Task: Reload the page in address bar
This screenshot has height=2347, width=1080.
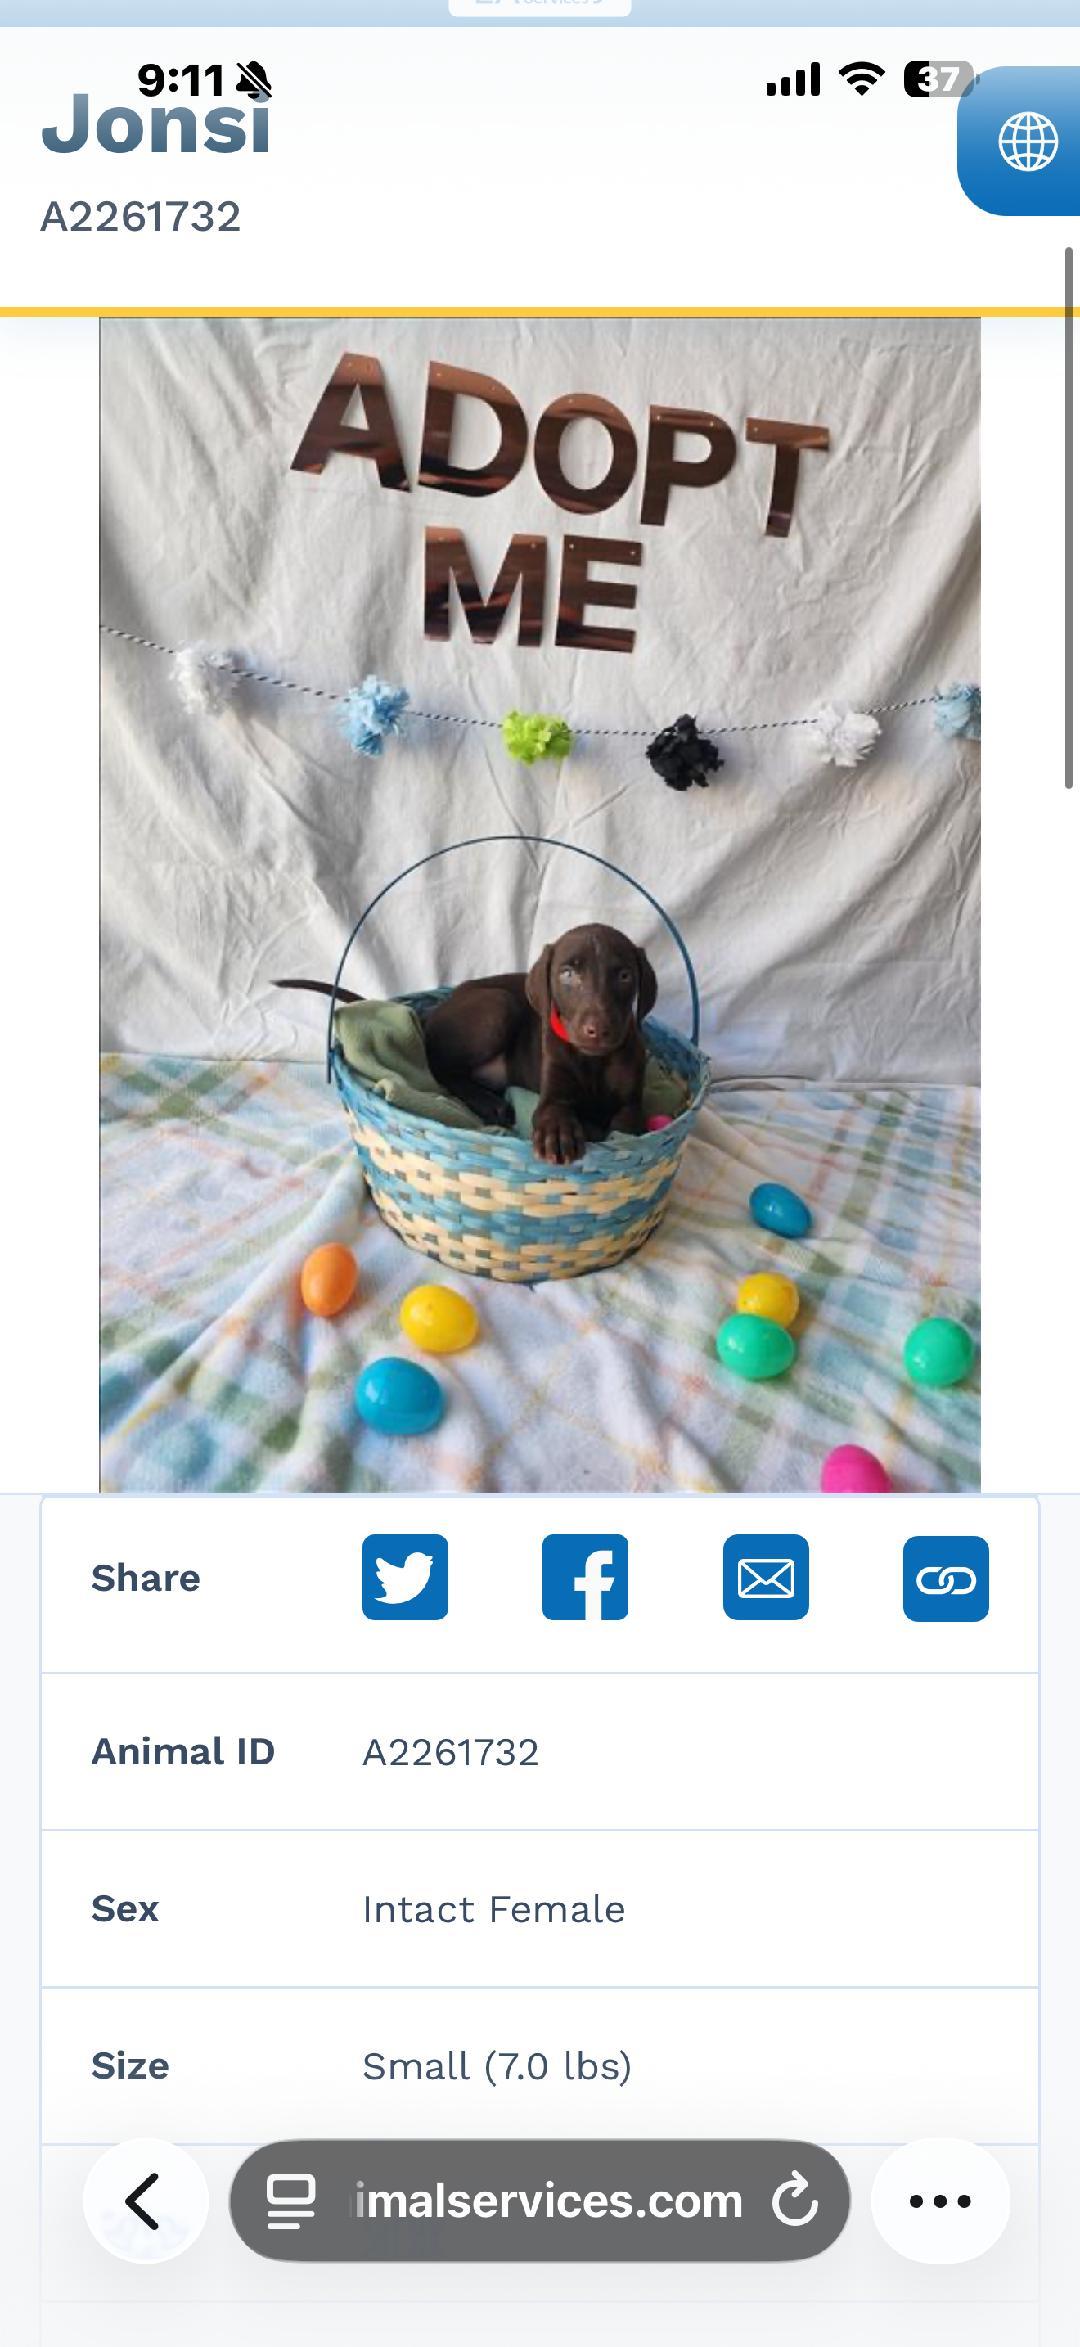Action: pyautogui.click(x=795, y=2200)
